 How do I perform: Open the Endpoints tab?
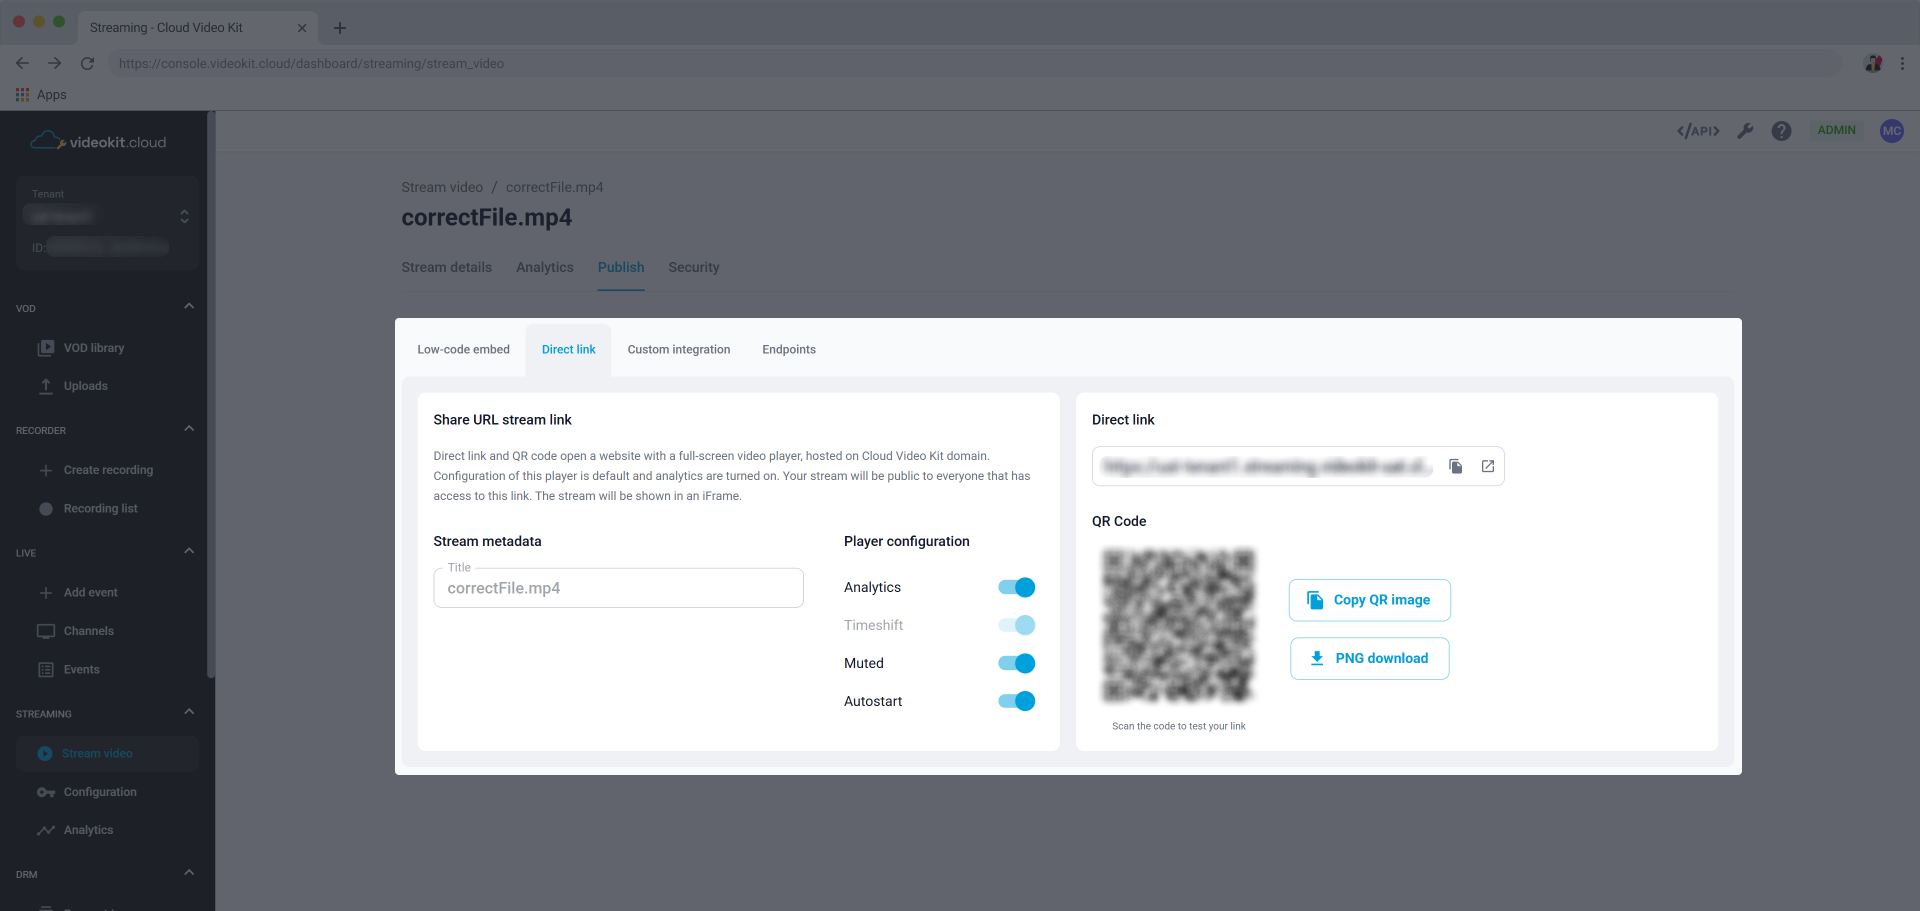point(789,350)
